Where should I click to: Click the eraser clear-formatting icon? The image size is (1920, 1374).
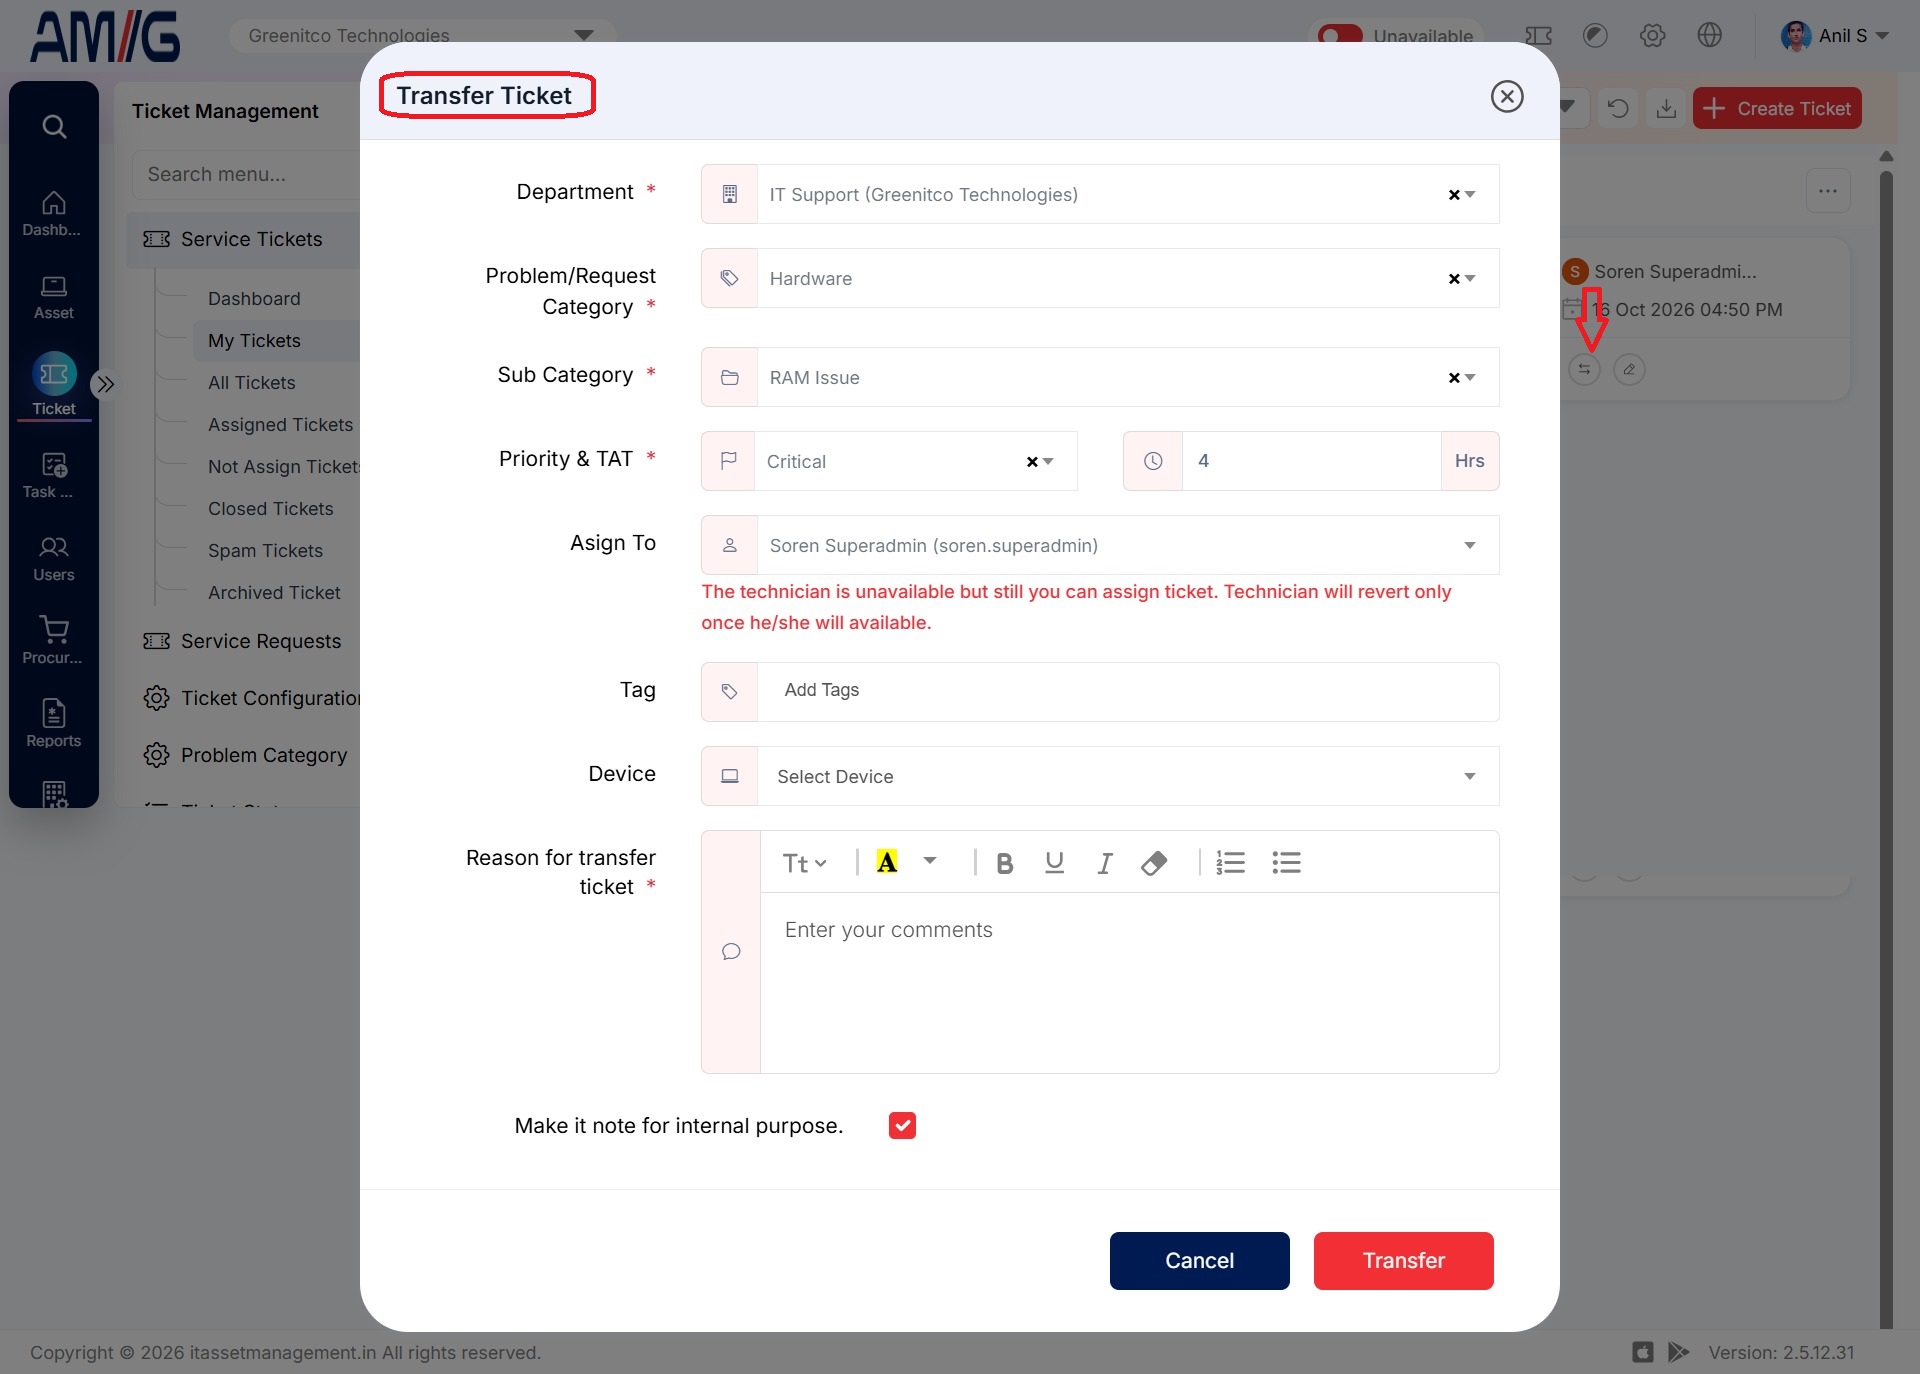[x=1154, y=863]
